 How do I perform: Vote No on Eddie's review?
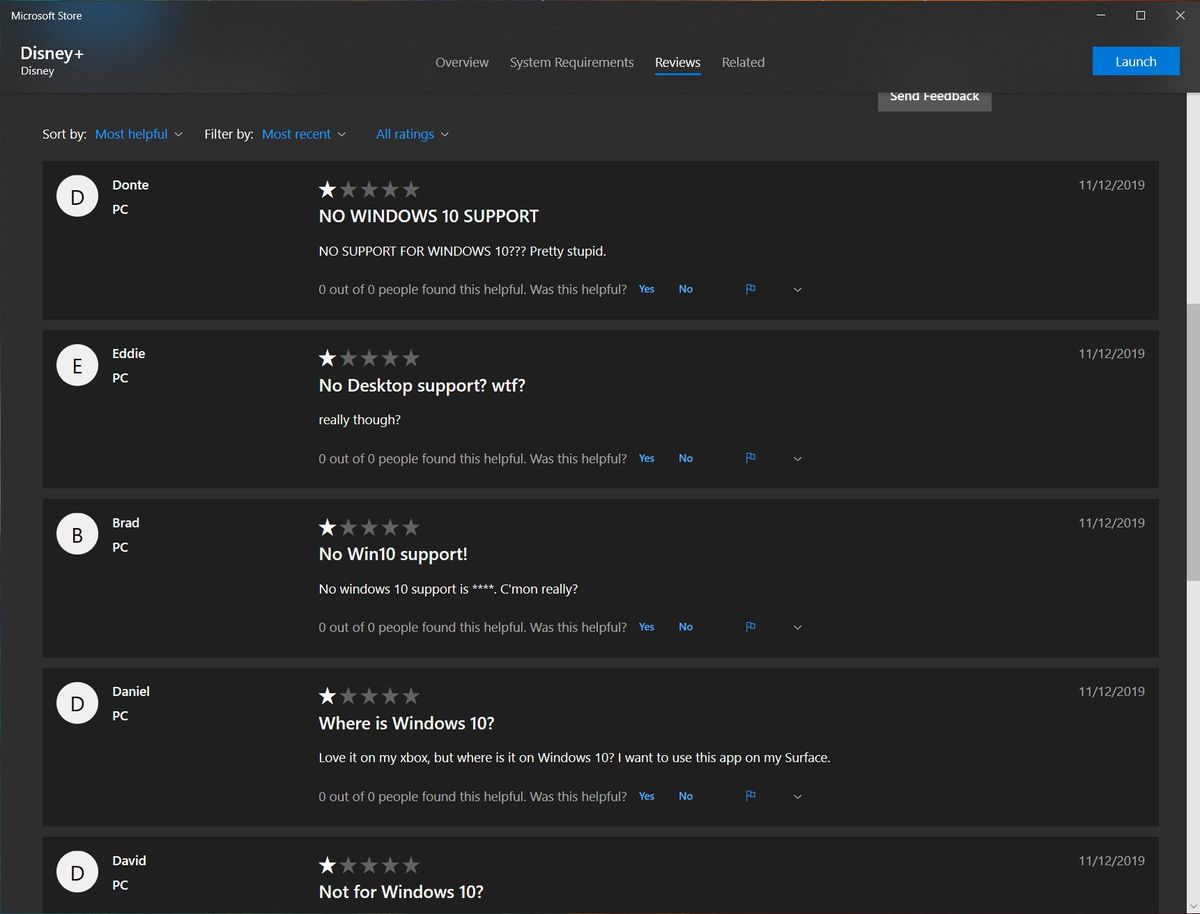[686, 458]
